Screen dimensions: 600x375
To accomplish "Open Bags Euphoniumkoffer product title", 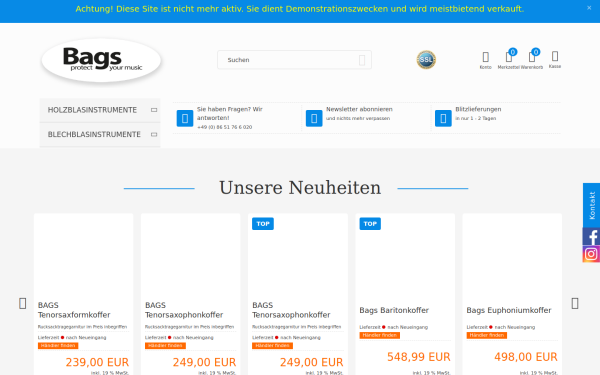I will coord(509,310).
